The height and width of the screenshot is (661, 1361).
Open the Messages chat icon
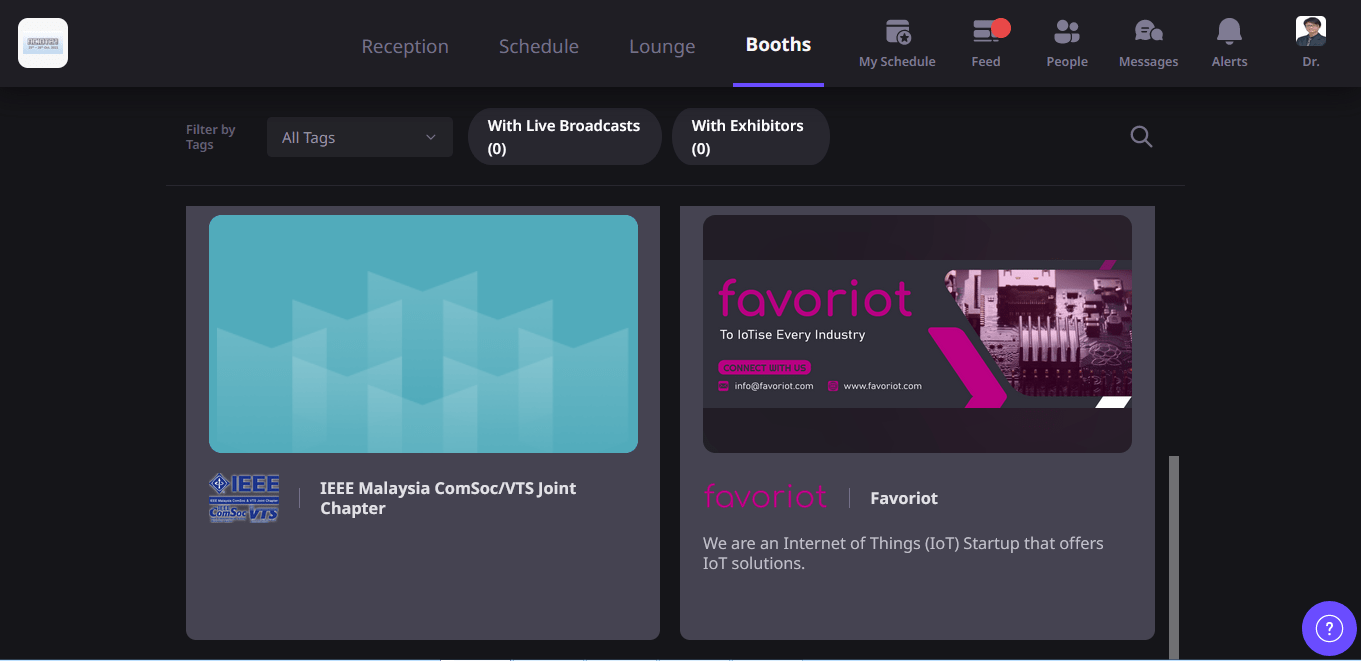point(1148,32)
